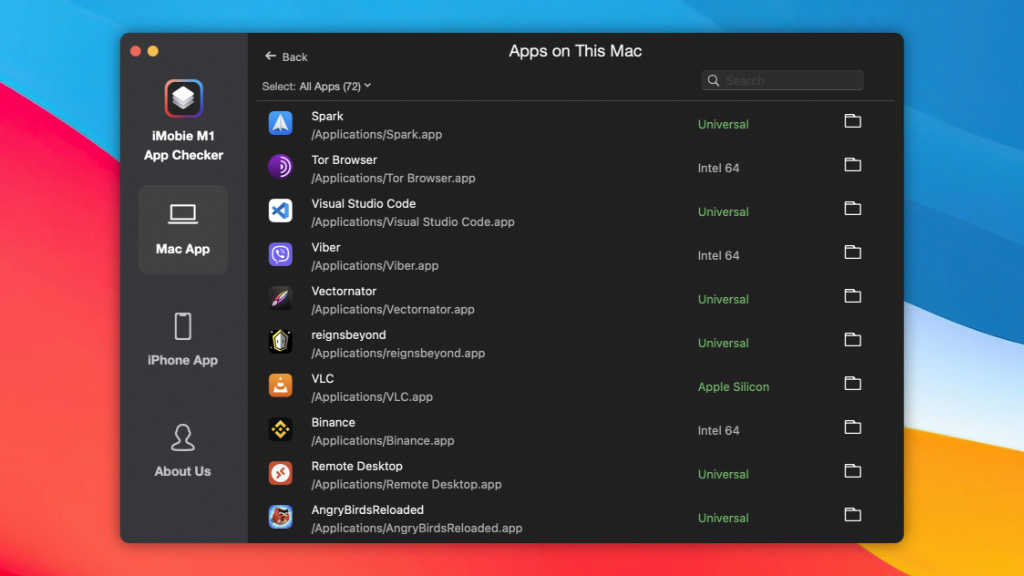This screenshot has height=576, width=1024.
Task: Open the Select All Apps (72) dropdown
Action: (x=317, y=86)
